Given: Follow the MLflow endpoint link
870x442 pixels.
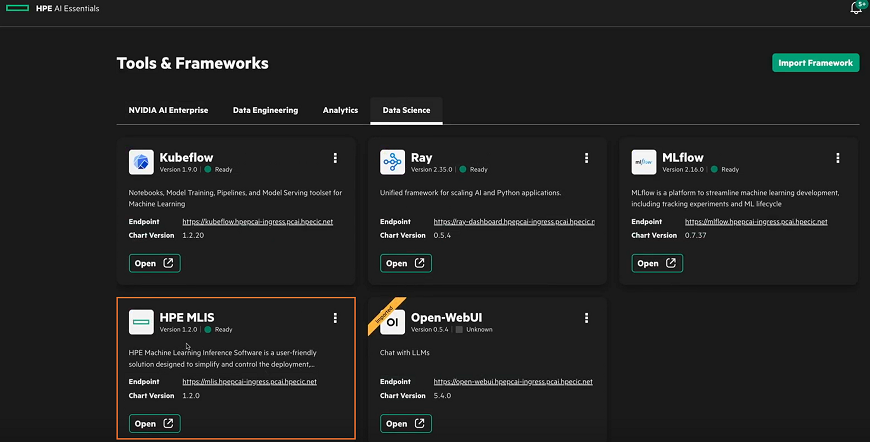Looking at the screenshot, I should 756,222.
